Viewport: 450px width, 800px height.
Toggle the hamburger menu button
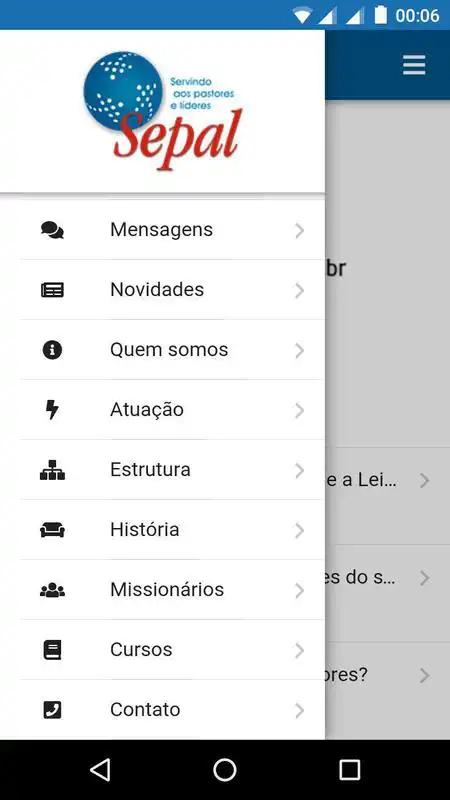(x=414, y=65)
